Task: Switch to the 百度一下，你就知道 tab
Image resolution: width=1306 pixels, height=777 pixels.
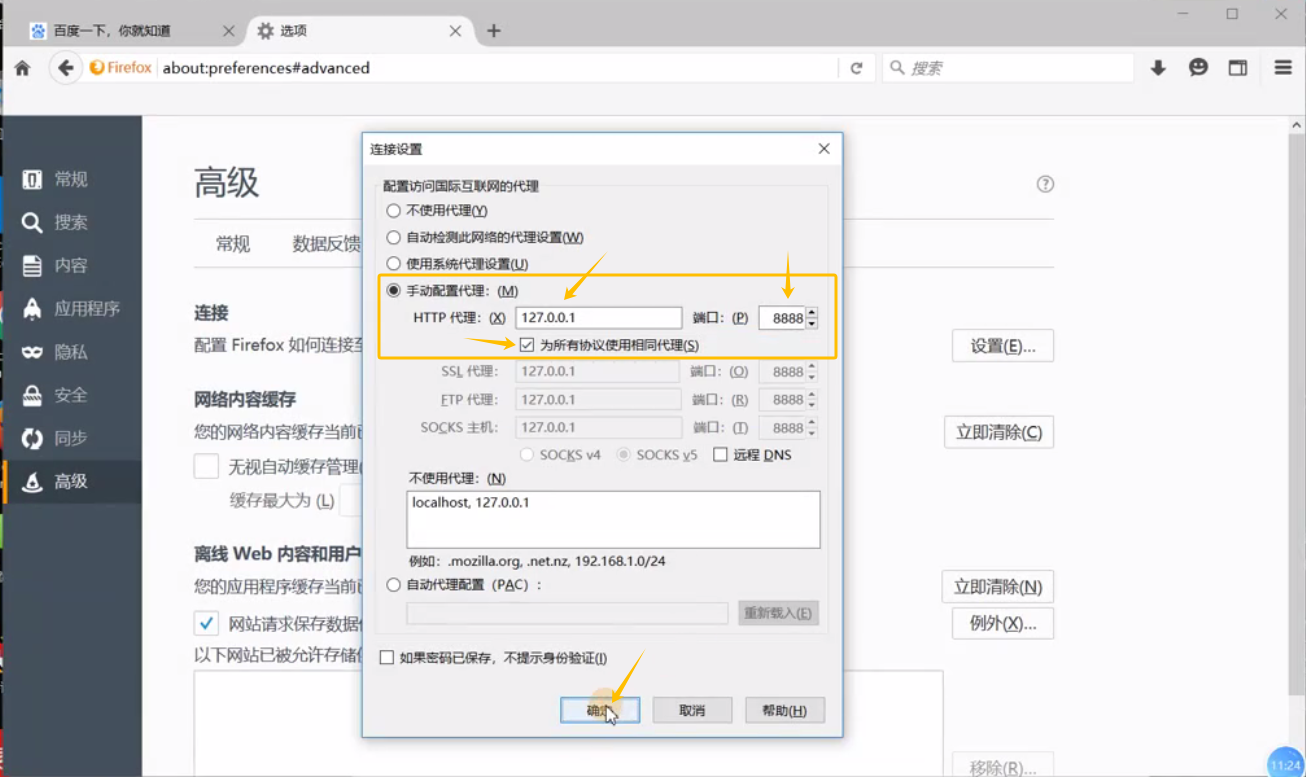Action: pyautogui.click(x=132, y=31)
